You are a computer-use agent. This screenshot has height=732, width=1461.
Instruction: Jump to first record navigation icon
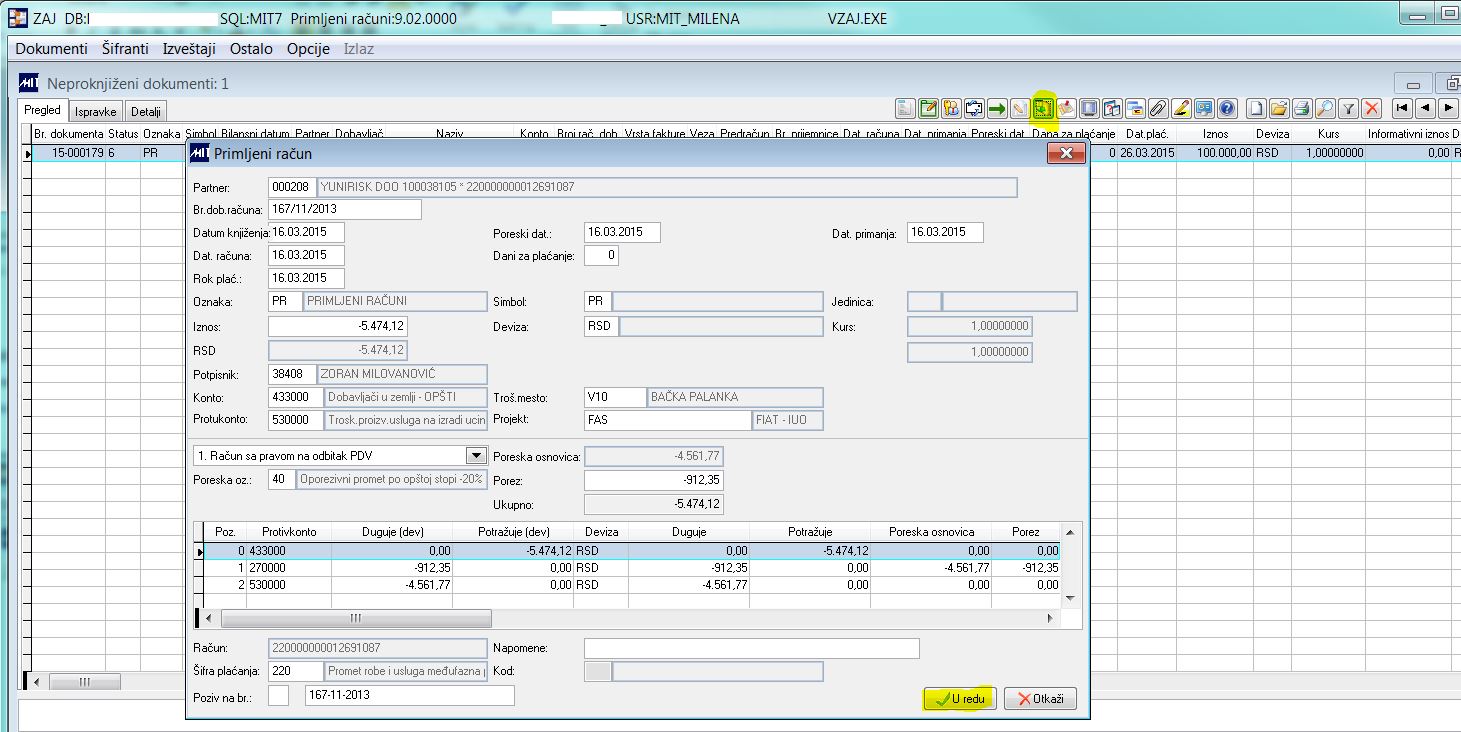point(1402,108)
